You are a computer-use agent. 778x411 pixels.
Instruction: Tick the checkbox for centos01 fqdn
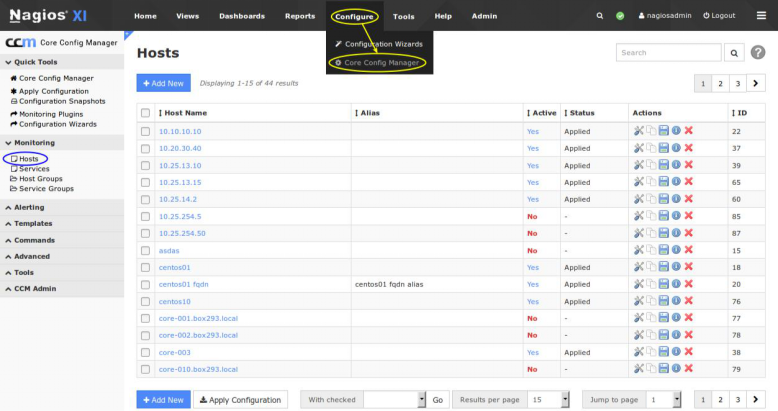click(145, 284)
